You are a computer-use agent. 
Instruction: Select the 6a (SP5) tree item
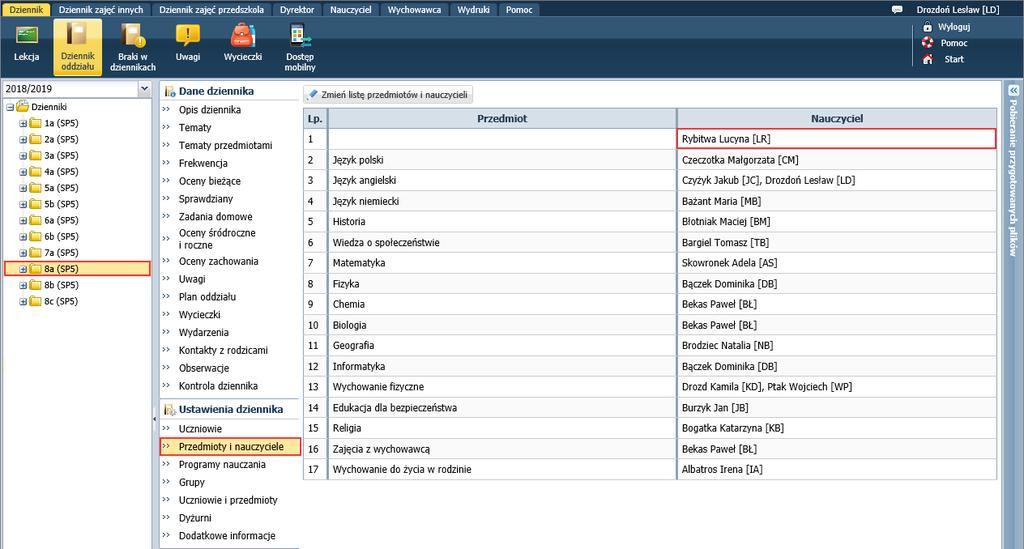pyautogui.click(x=61, y=220)
